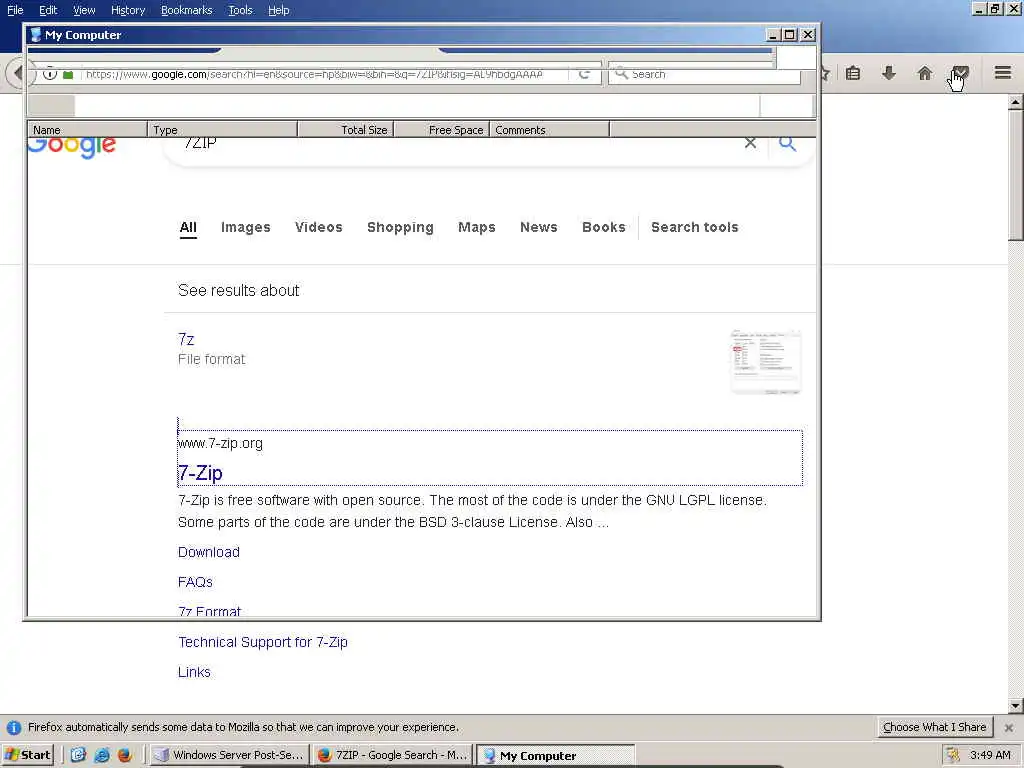Click Choose What I Share button

(935, 727)
